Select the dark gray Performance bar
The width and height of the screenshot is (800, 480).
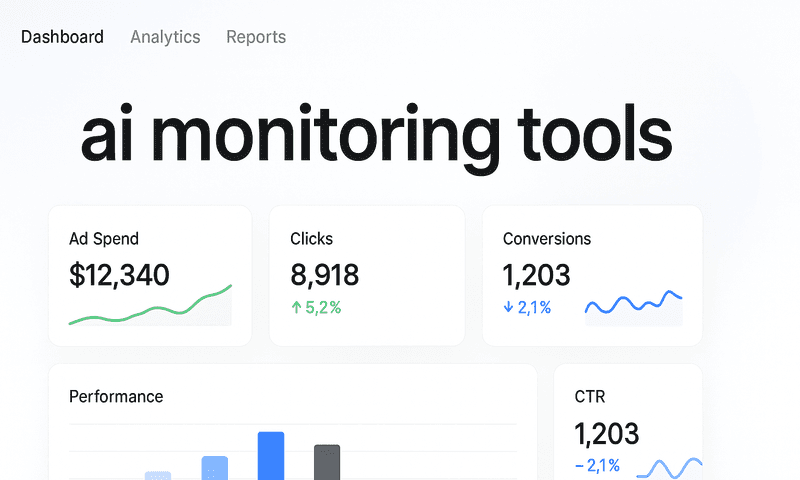[327, 462]
